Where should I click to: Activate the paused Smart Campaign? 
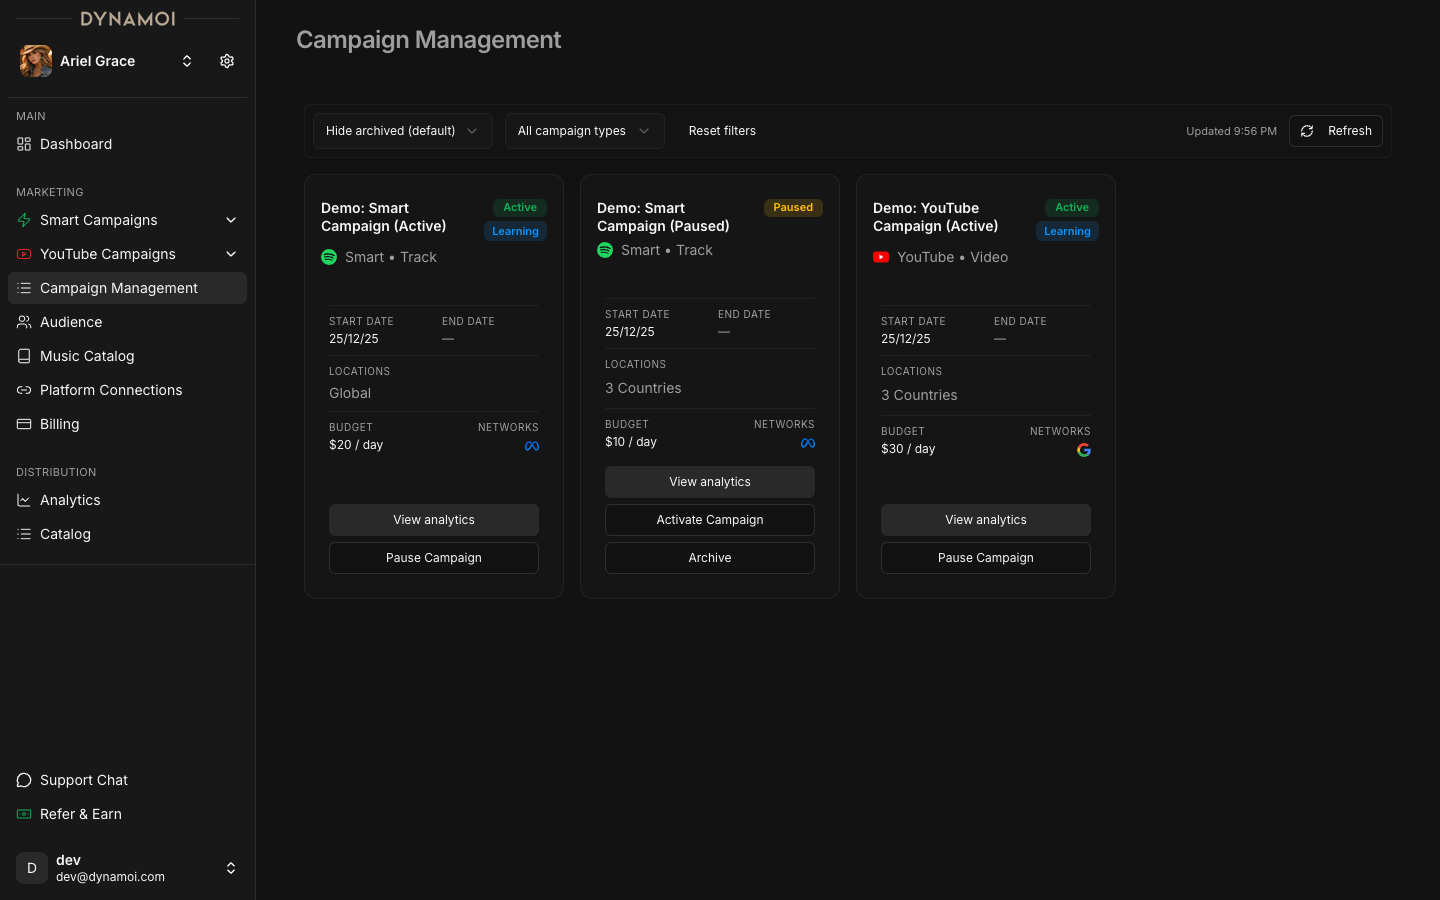click(x=709, y=520)
